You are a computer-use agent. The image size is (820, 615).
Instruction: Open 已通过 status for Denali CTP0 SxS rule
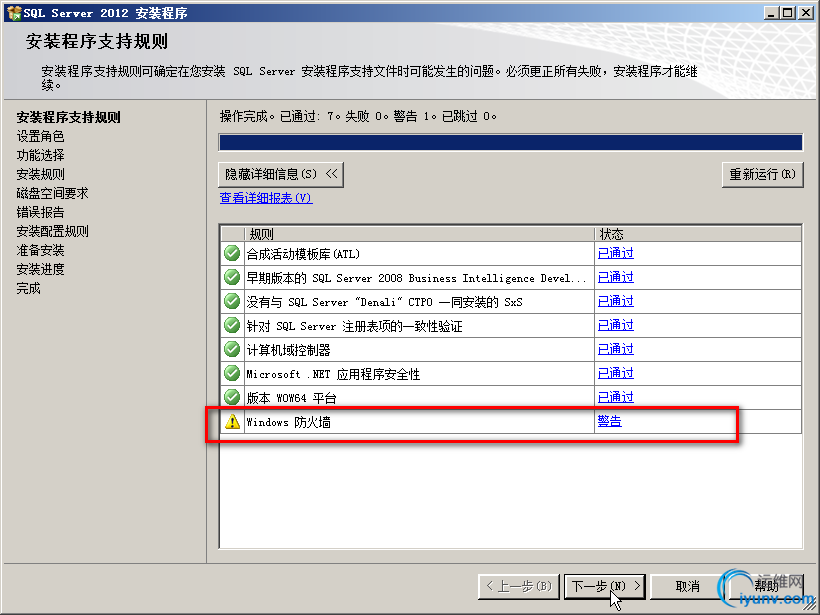(x=616, y=301)
